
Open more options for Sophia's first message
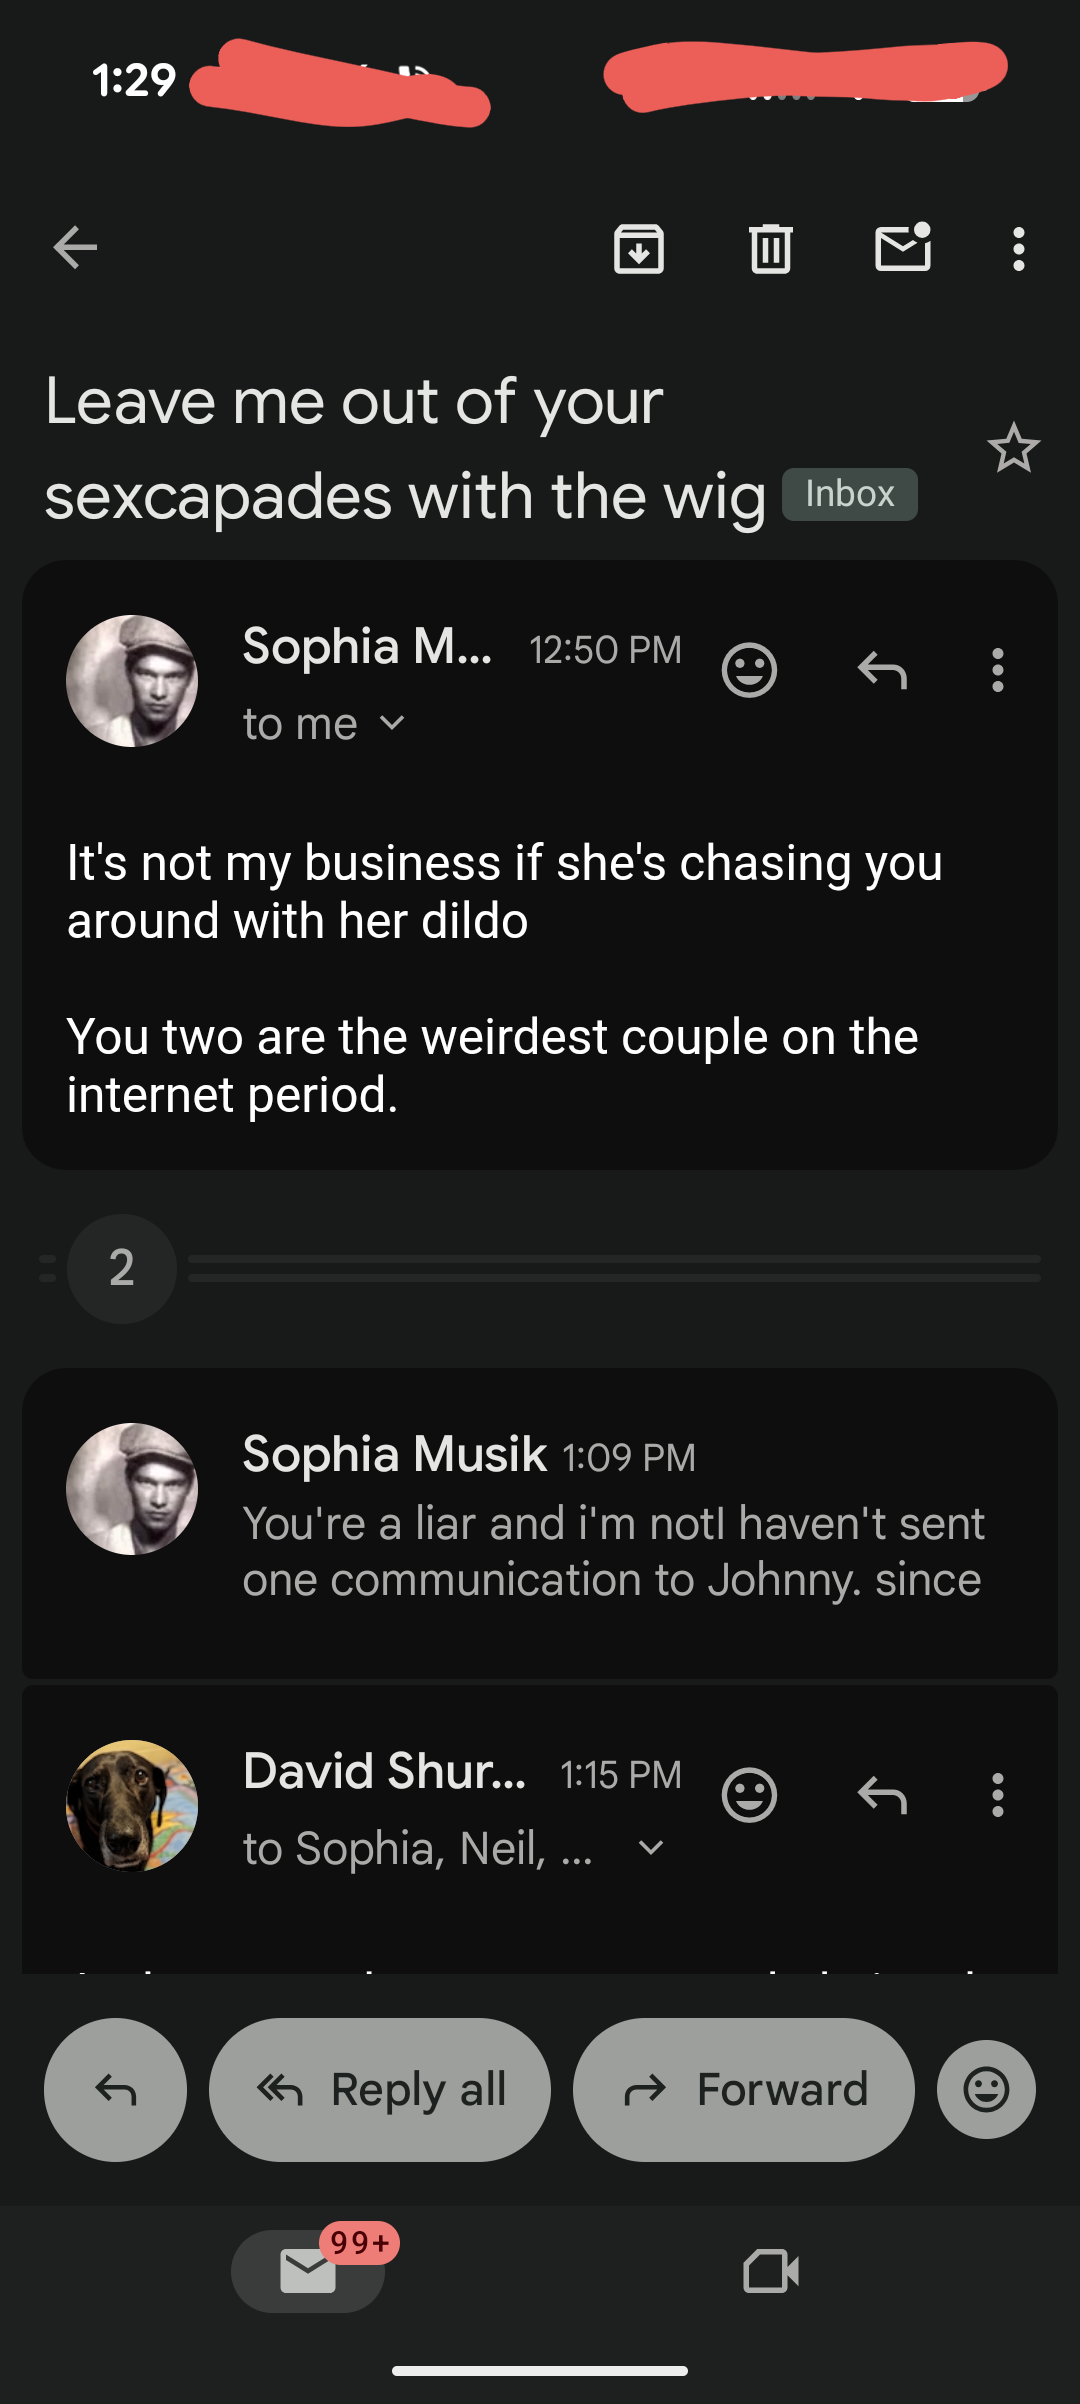click(997, 670)
